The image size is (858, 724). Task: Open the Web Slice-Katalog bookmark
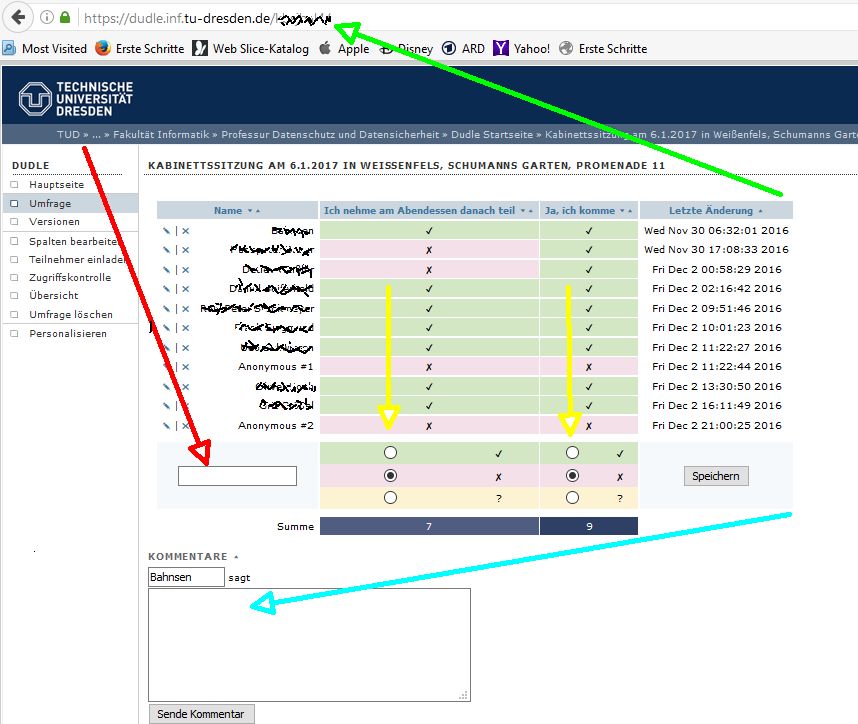251,49
